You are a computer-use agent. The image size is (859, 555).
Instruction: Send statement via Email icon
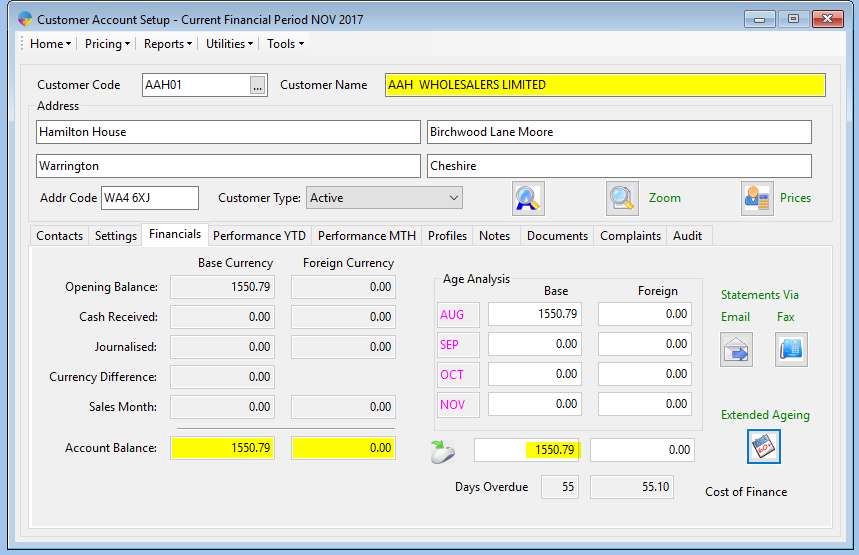(x=736, y=350)
